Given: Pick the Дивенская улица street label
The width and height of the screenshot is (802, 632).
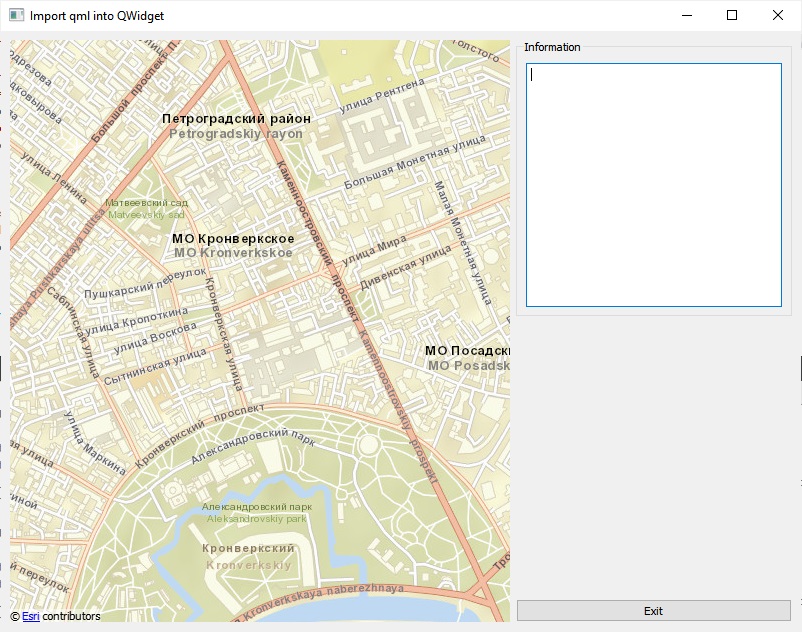Looking at the screenshot, I should 405,268.
